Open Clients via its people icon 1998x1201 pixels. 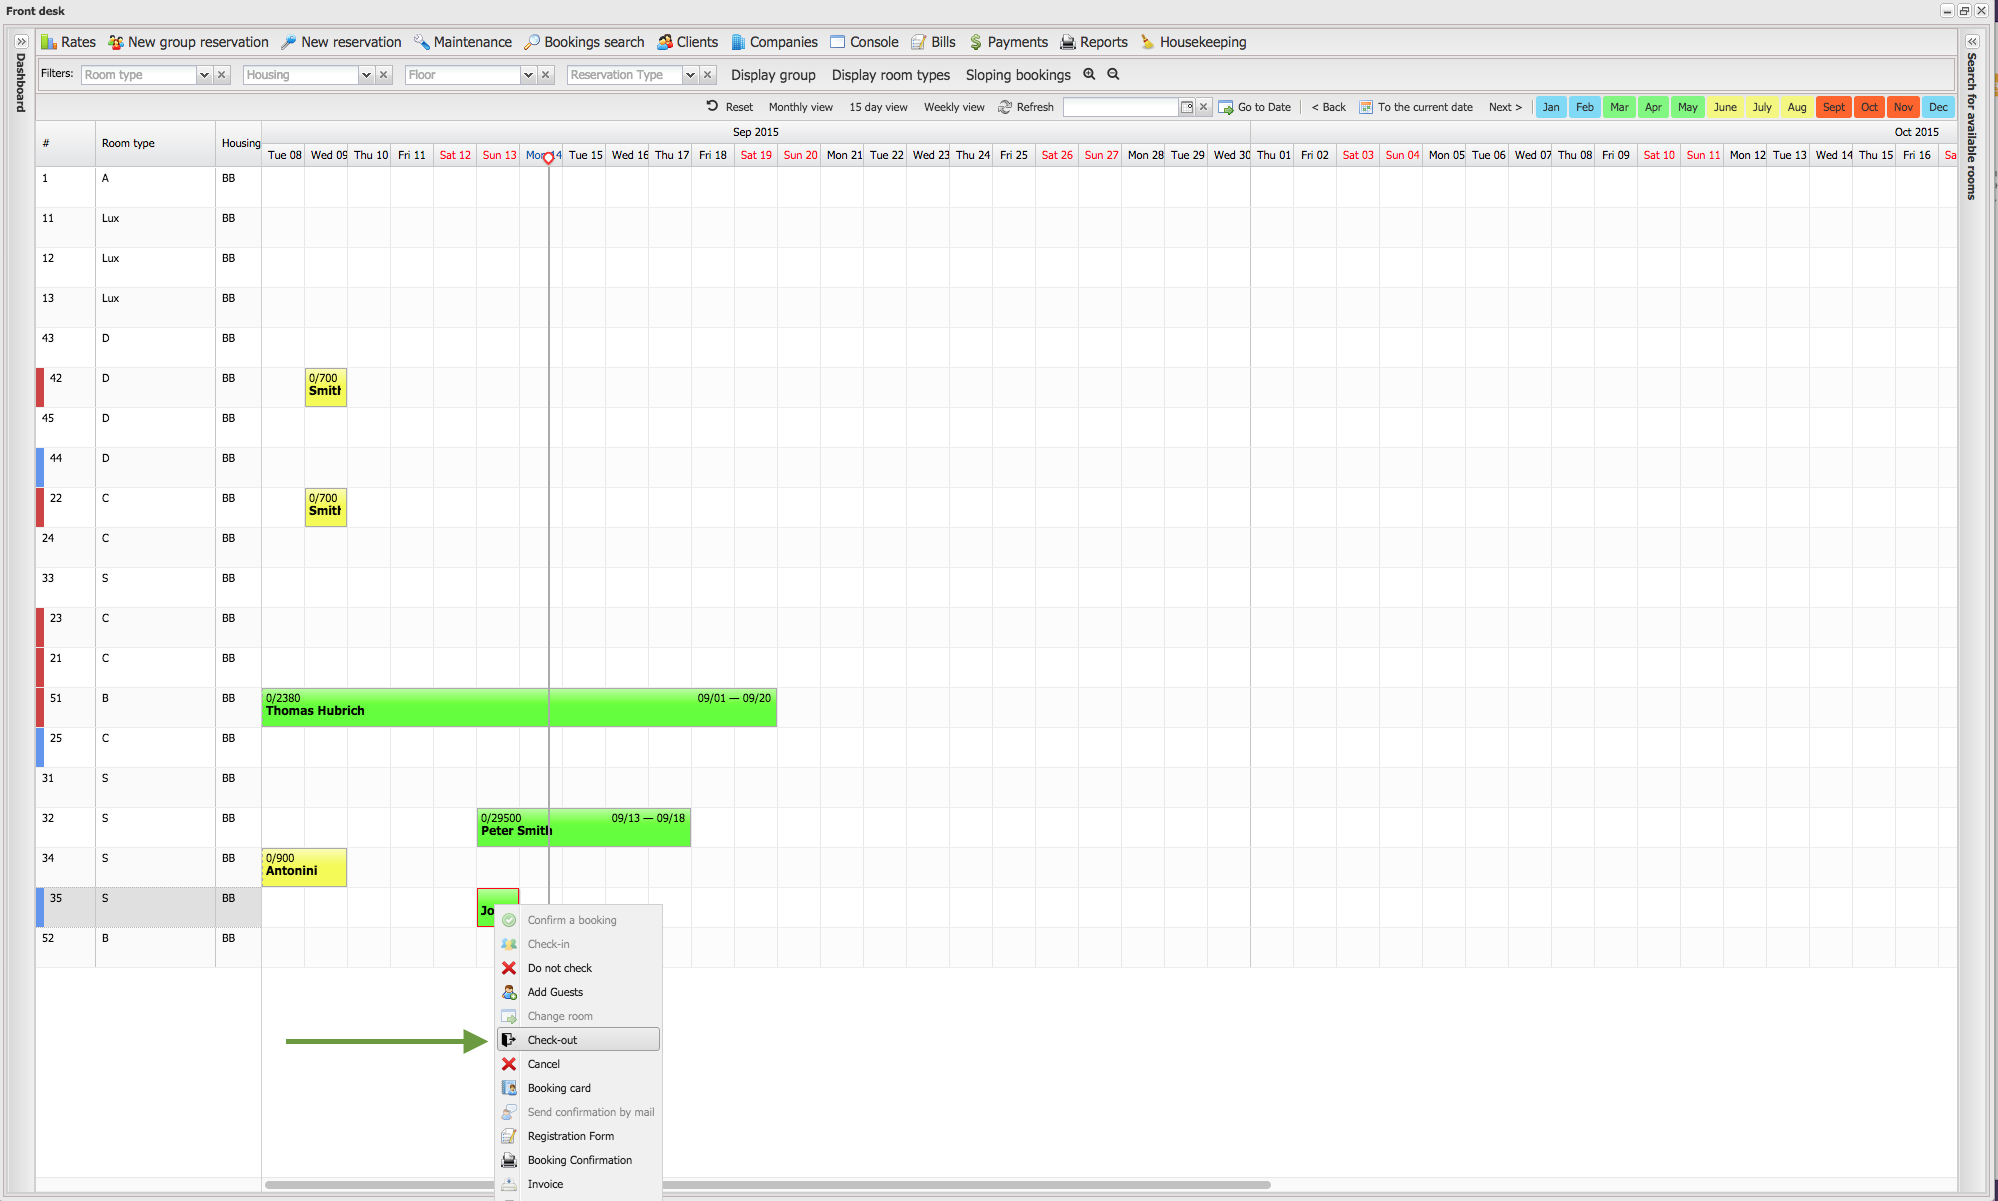pos(665,42)
